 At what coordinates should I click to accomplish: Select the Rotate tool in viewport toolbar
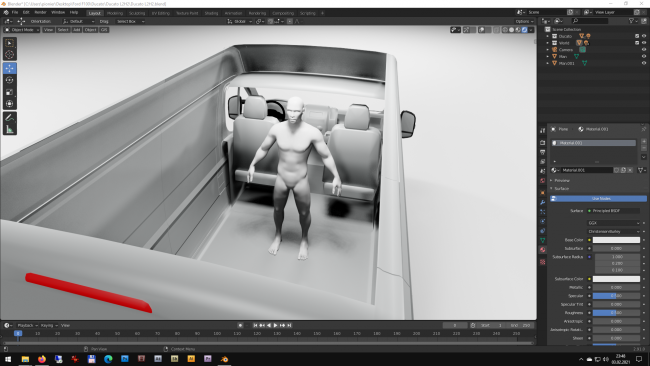coord(10,80)
